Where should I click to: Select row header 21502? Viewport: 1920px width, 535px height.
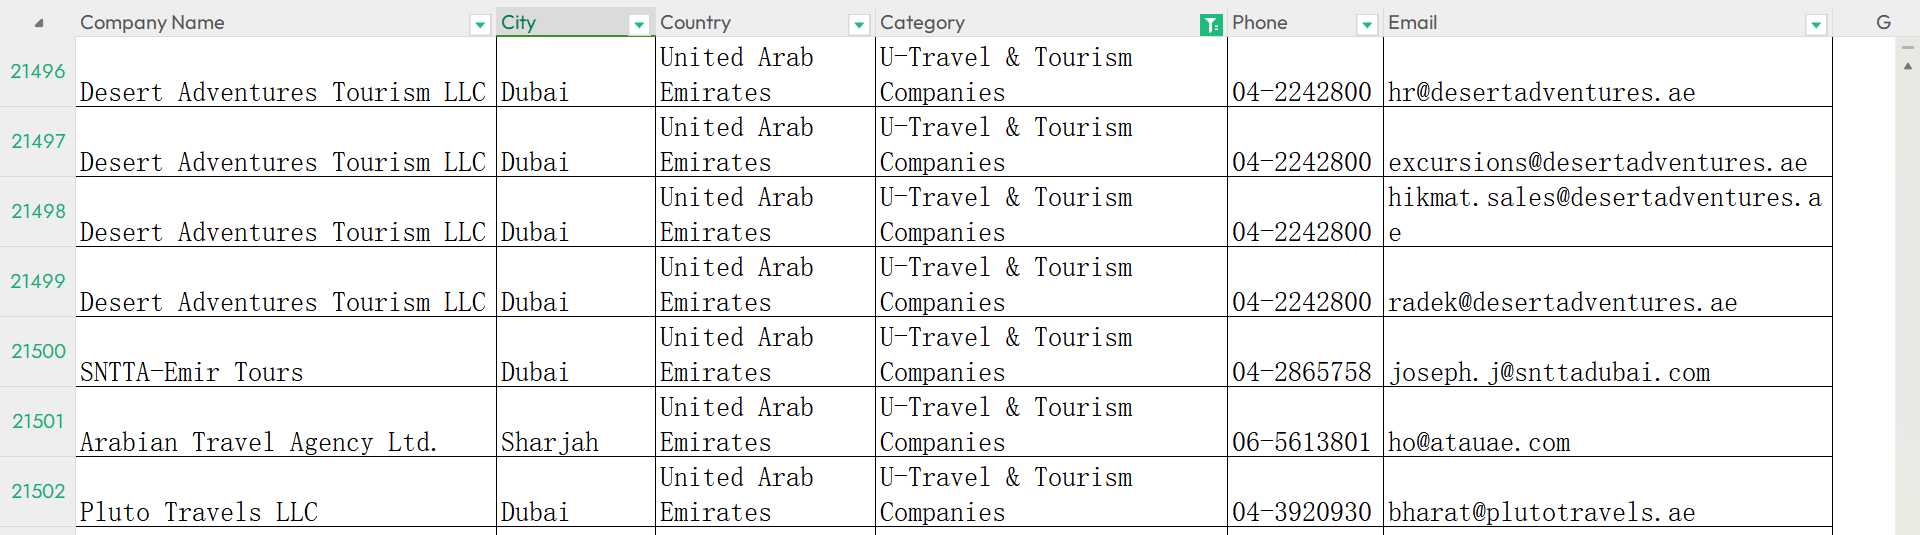(x=38, y=491)
